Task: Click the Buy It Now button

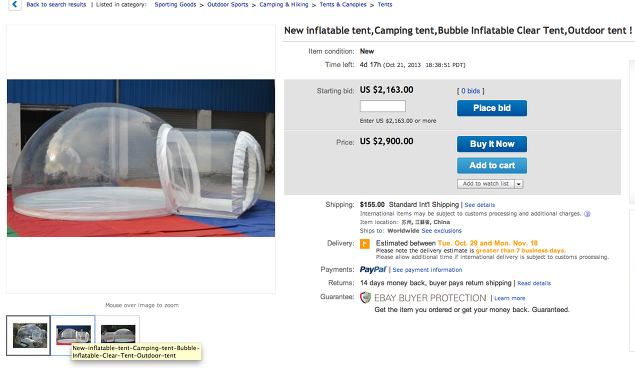Action: click(492, 144)
